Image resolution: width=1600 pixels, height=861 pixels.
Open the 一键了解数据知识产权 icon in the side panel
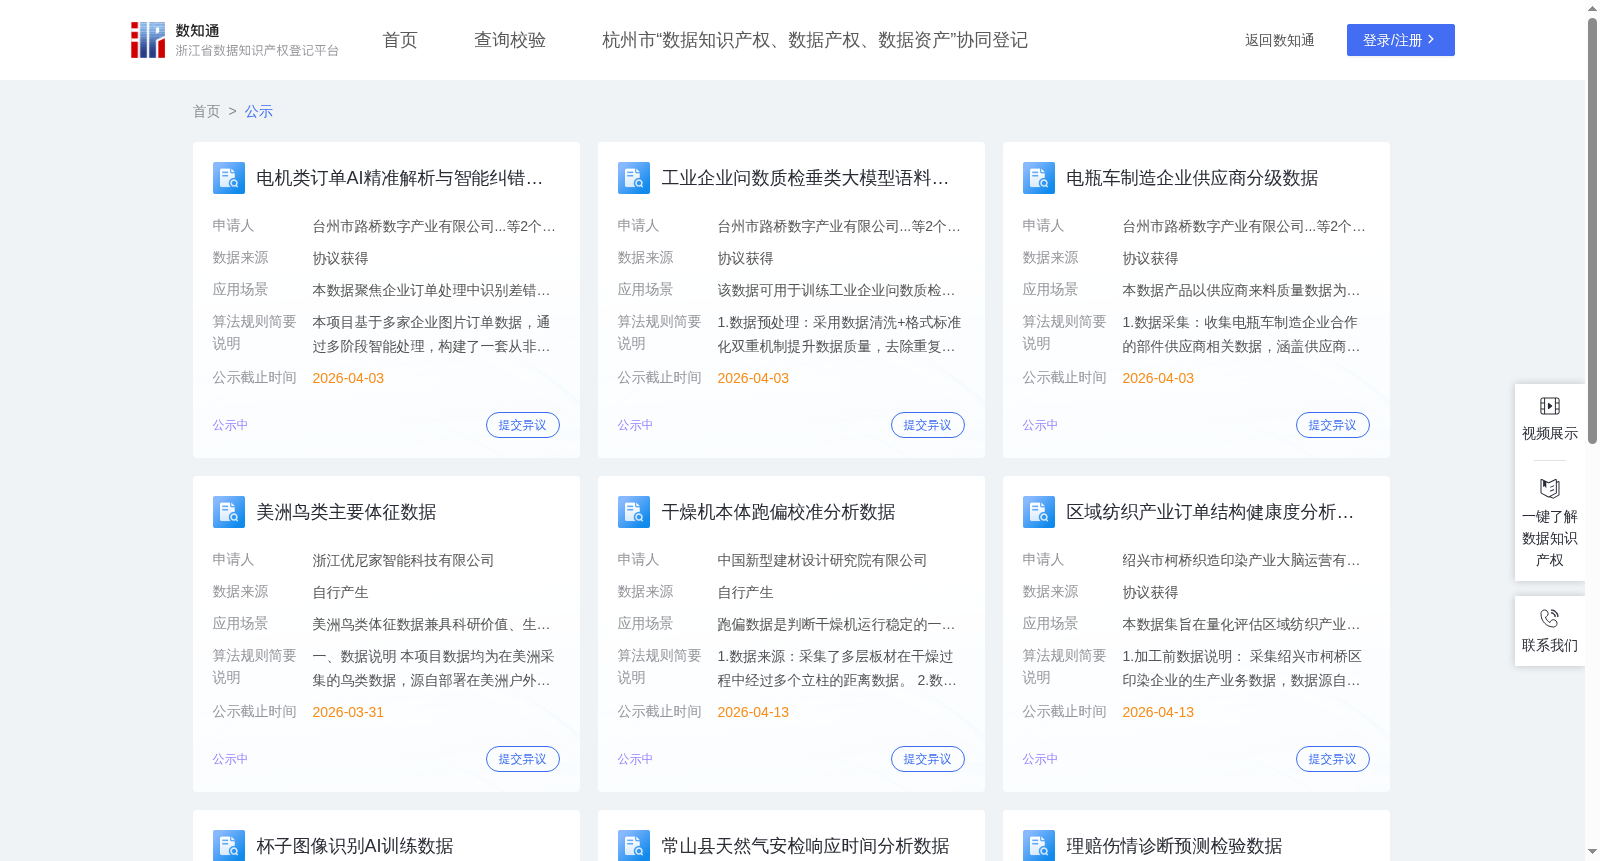(1550, 488)
